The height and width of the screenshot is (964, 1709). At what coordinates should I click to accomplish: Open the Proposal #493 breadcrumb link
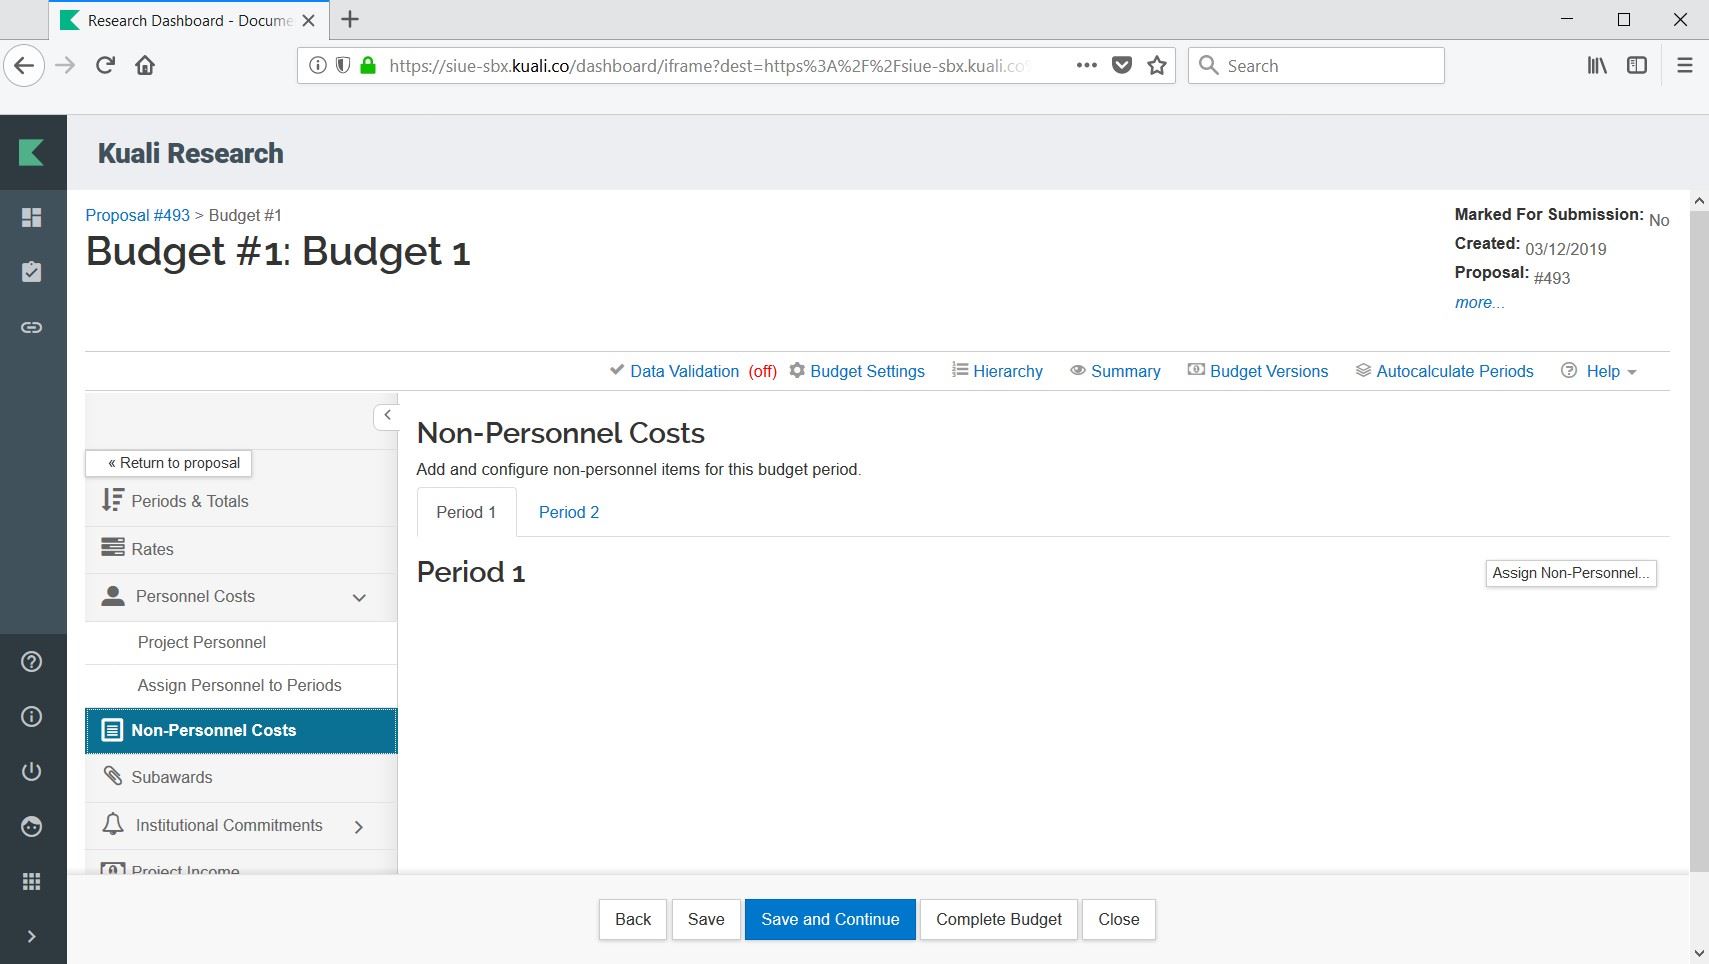click(x=137, y=215)
